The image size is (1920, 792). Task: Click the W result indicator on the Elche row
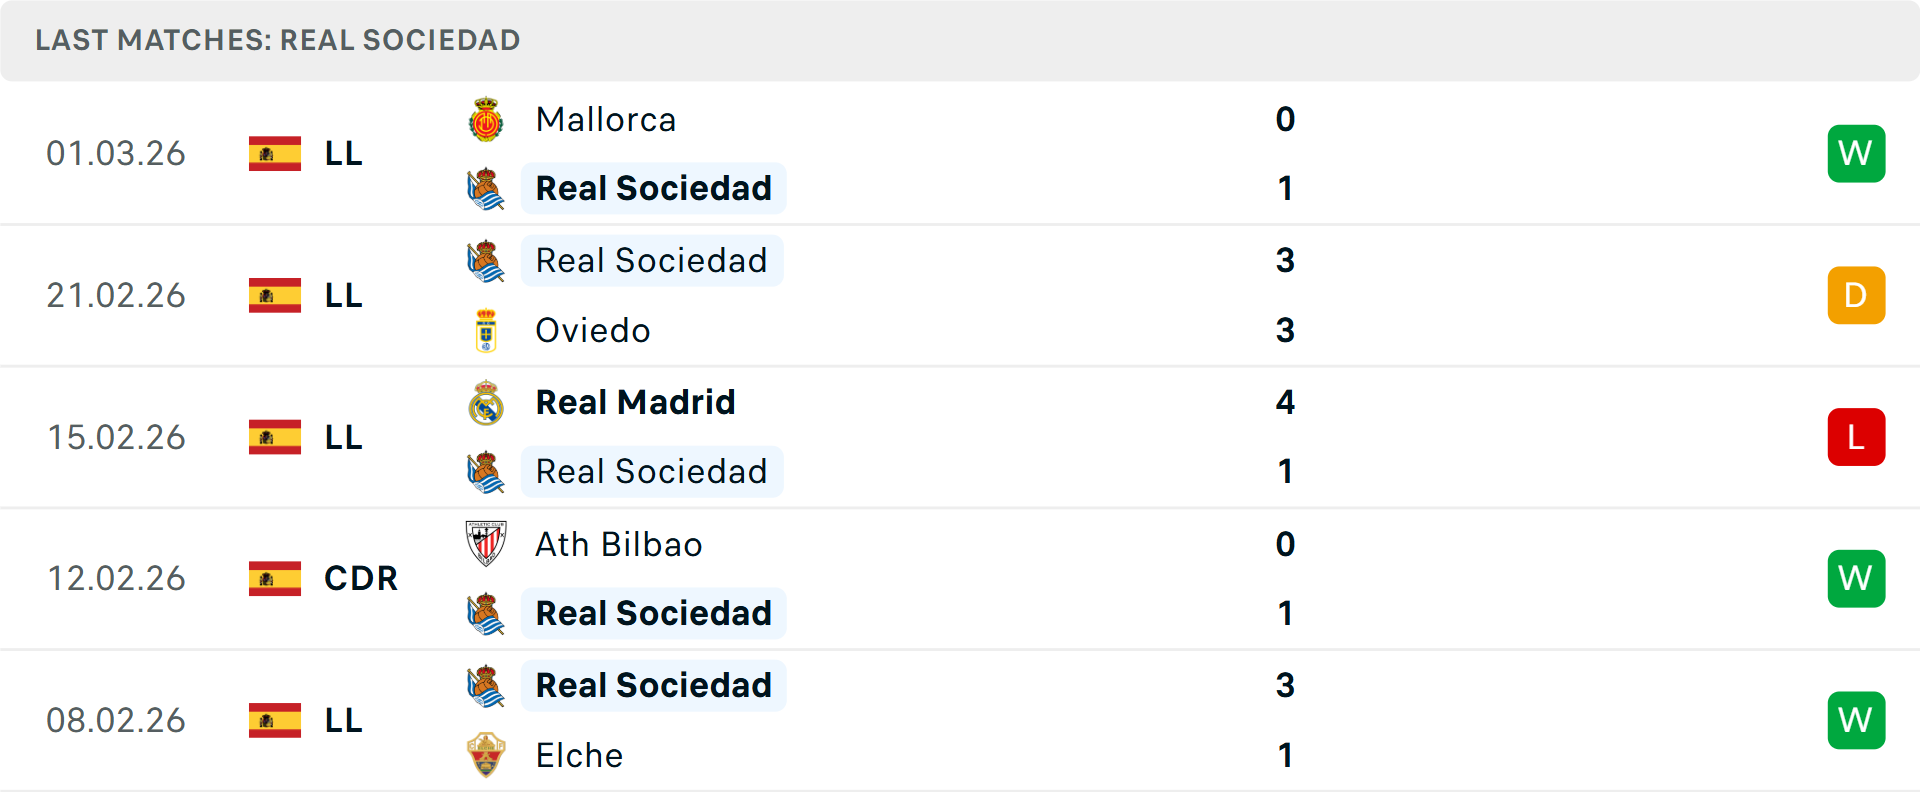click(1856, 720)
